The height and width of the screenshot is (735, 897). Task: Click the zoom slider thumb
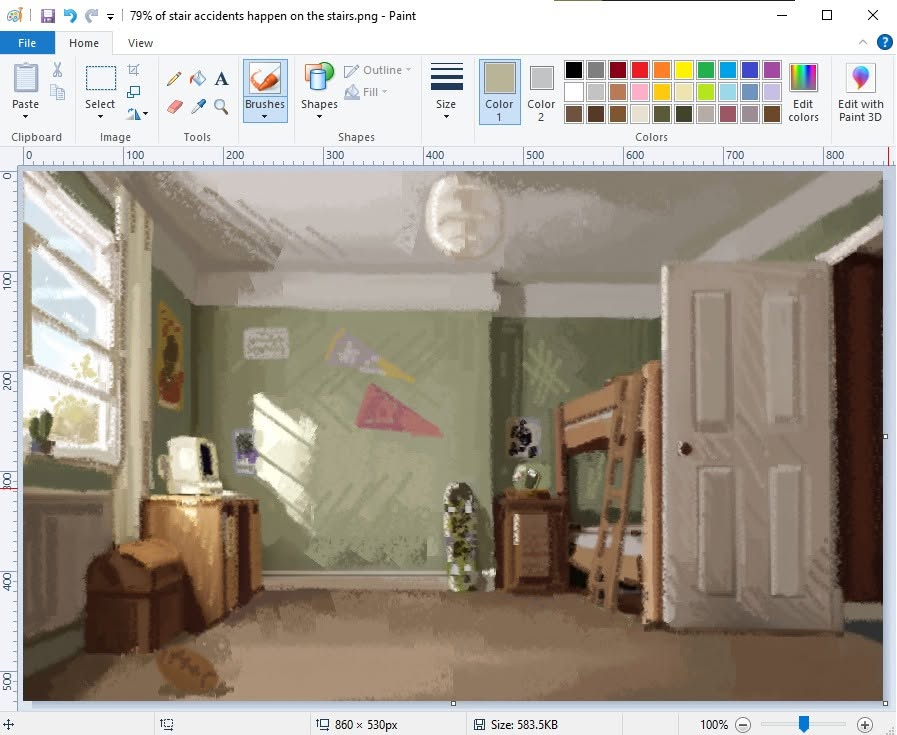(804, 724)
